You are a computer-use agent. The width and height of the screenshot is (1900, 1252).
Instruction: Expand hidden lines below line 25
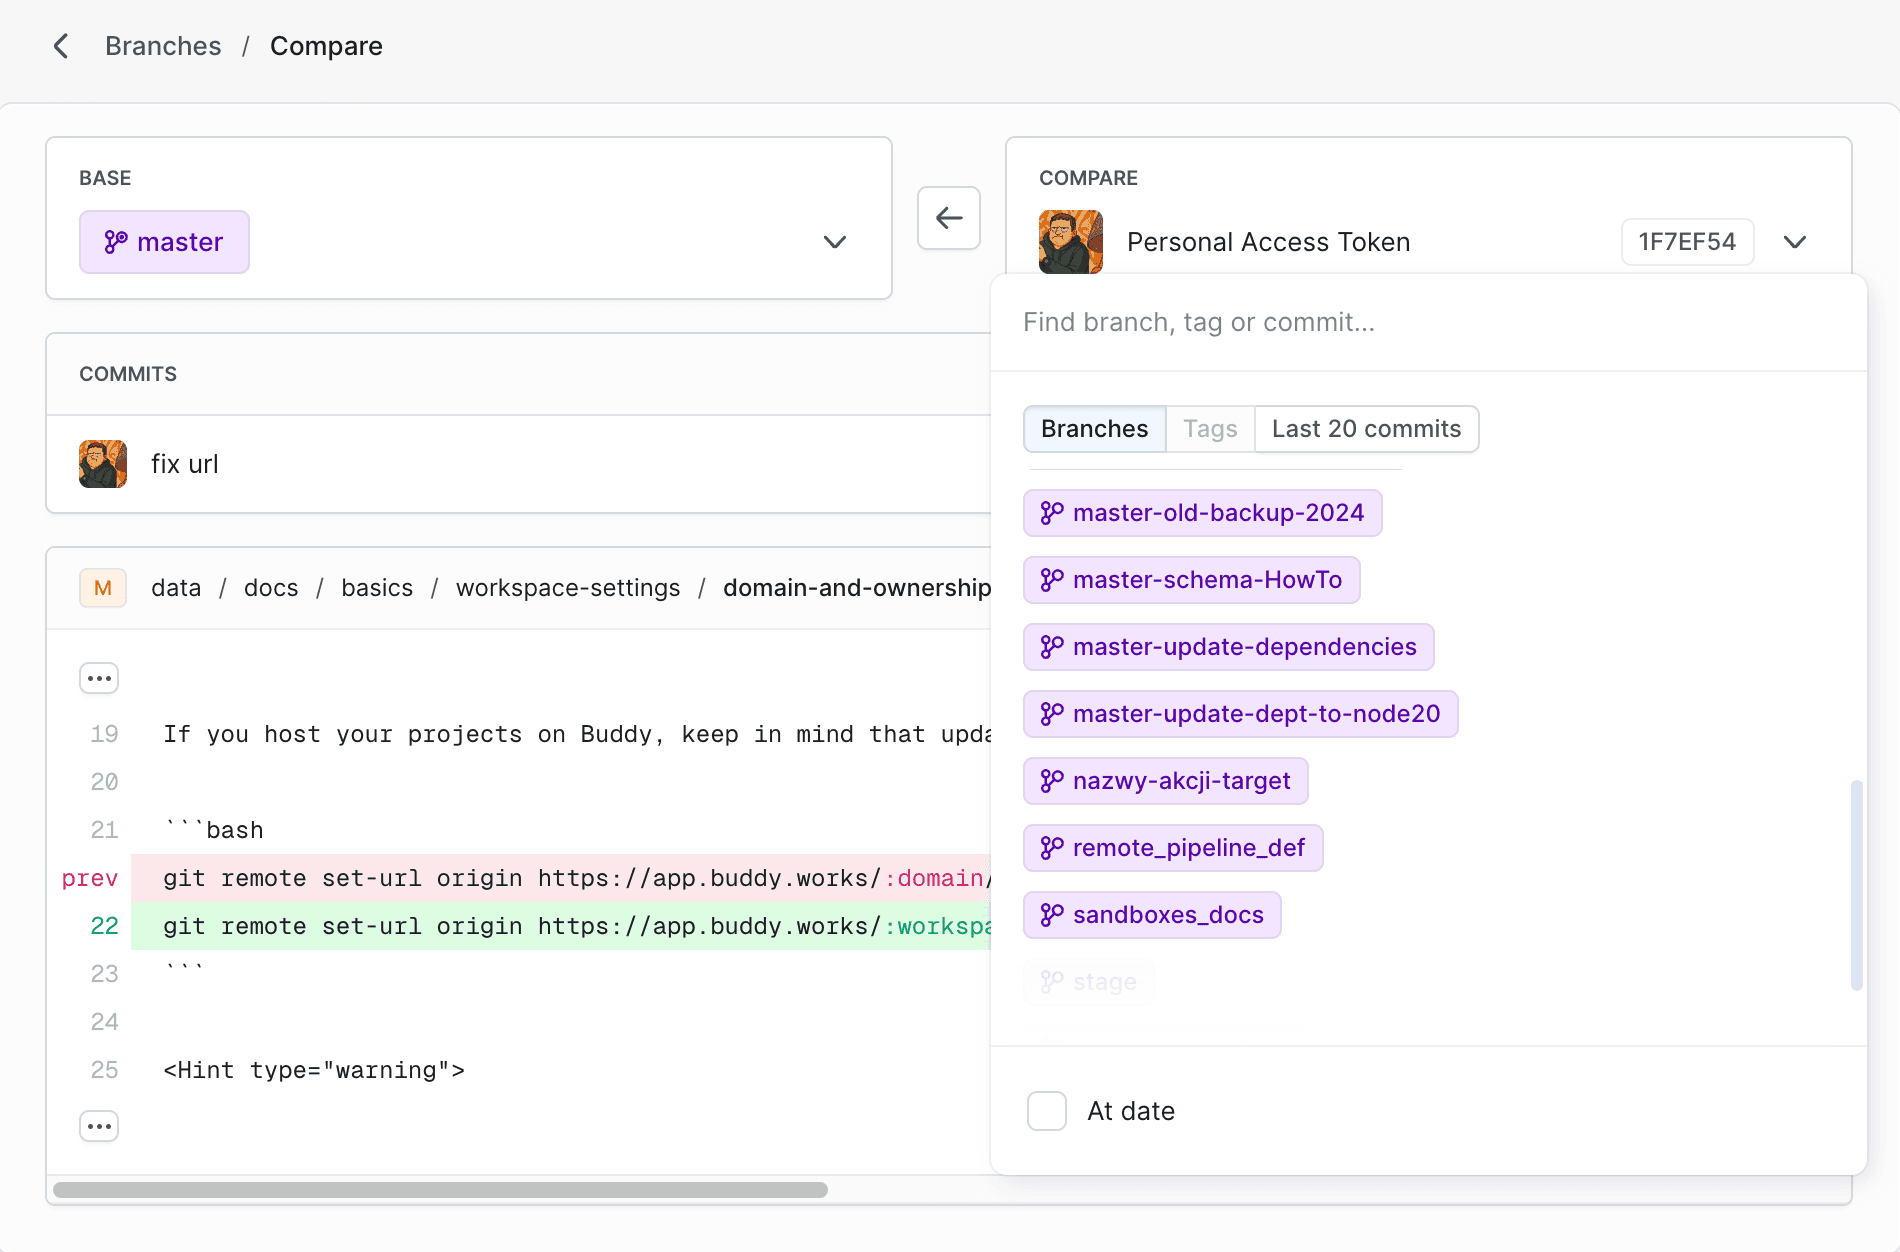click(99, 1126)
